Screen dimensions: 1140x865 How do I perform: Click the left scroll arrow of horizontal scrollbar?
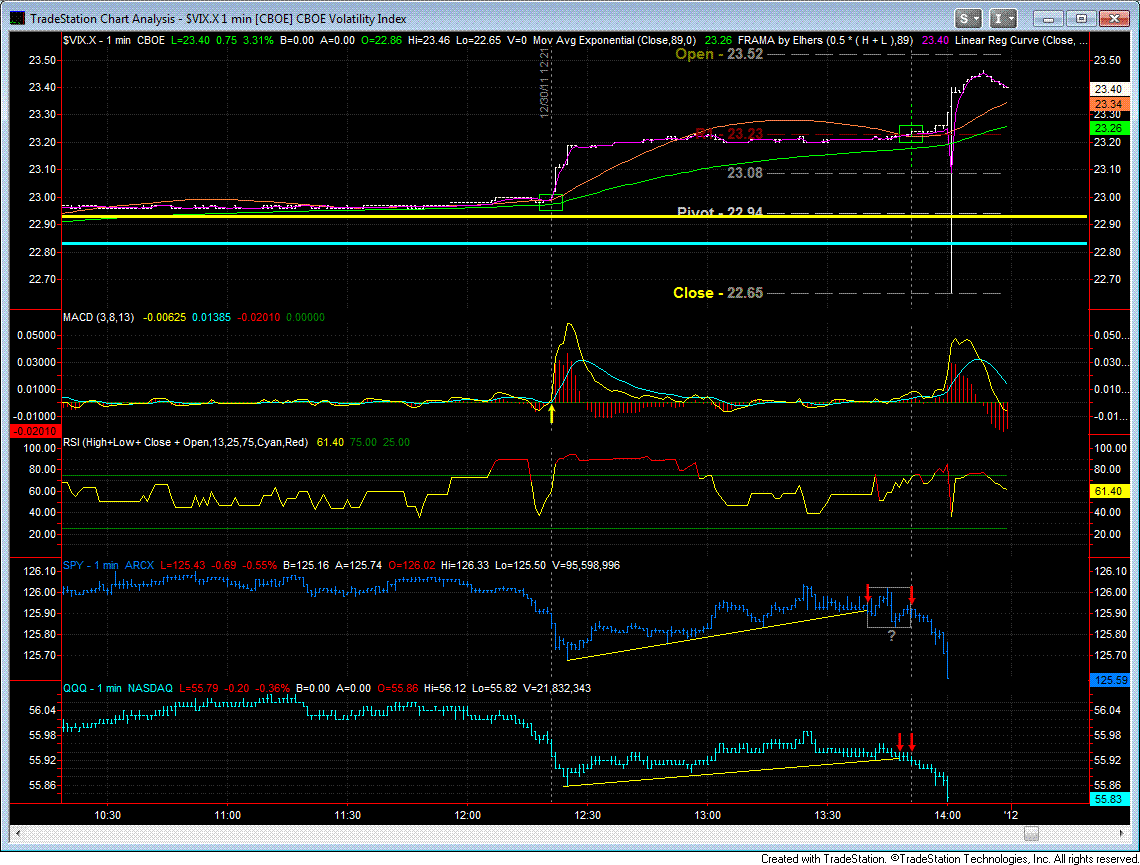(17, 833)
